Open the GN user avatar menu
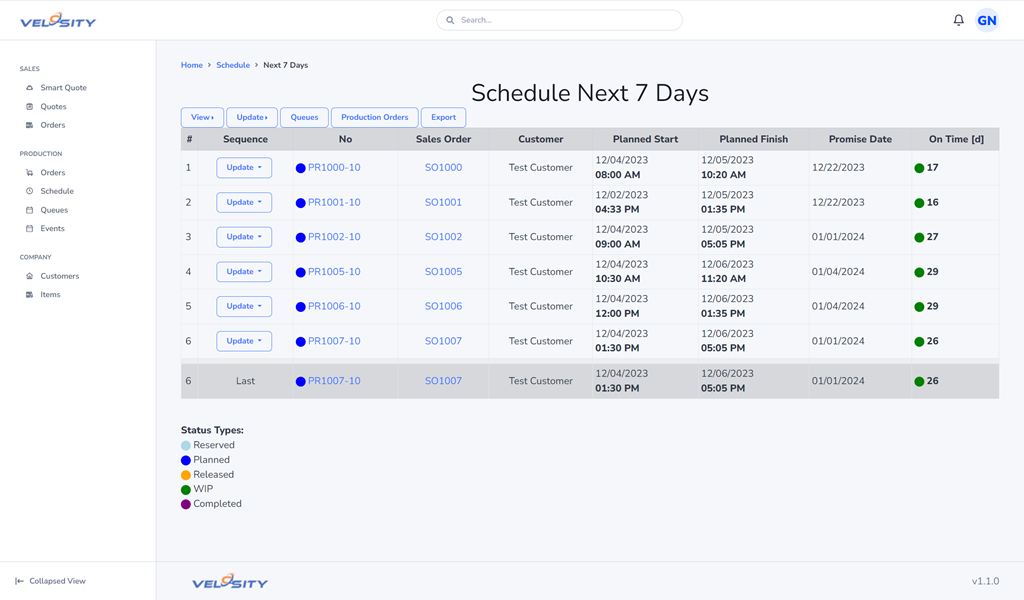1024x600 pixels. coord(986,20)
